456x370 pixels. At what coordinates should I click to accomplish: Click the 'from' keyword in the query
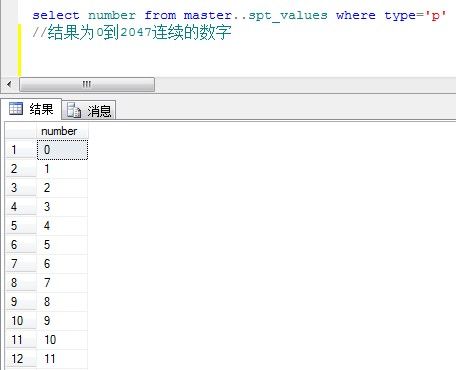(x=160, y=15)
